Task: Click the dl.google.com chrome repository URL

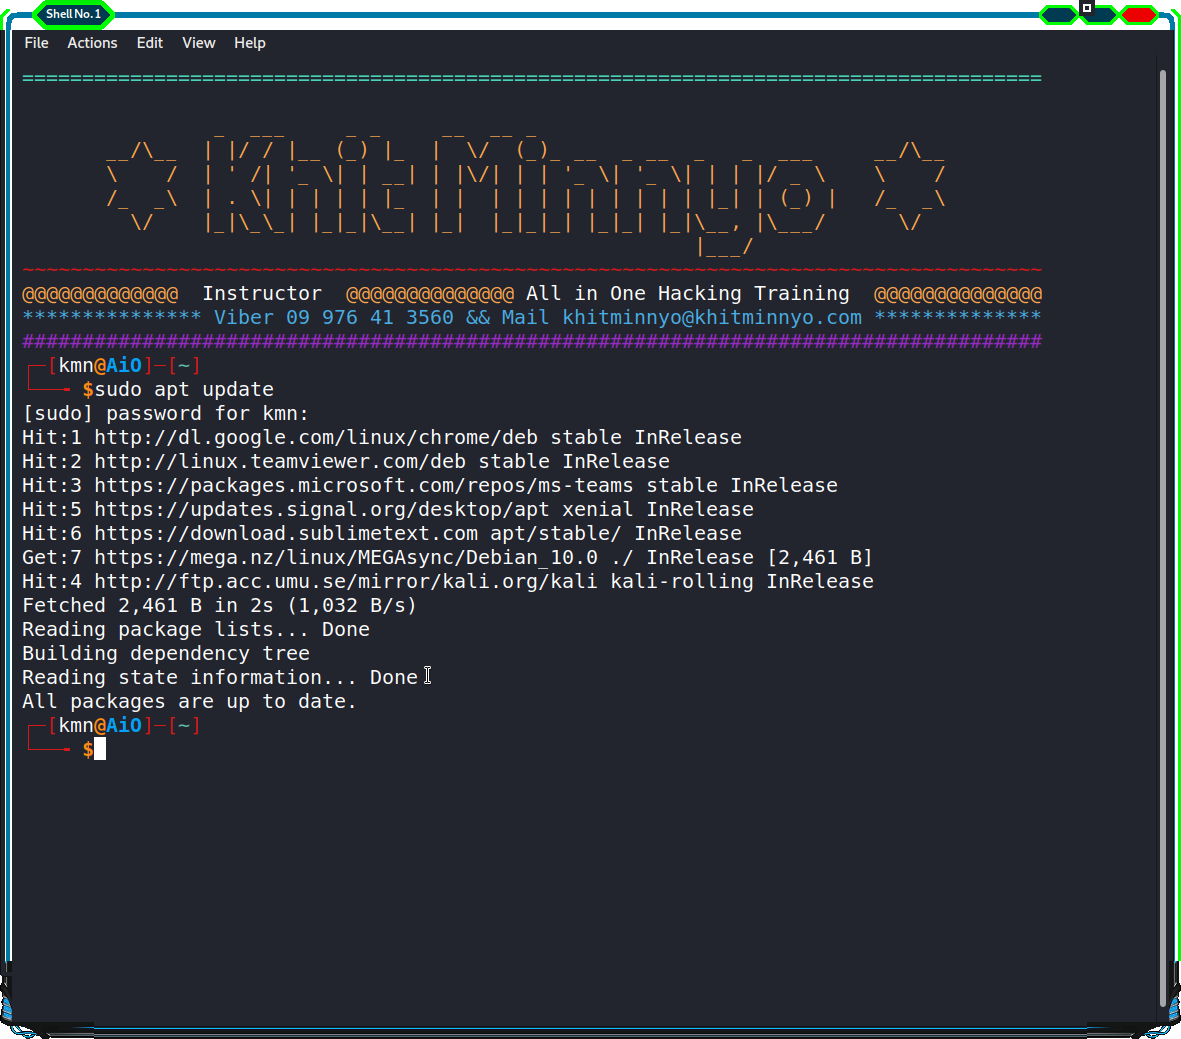Action: 316,438
